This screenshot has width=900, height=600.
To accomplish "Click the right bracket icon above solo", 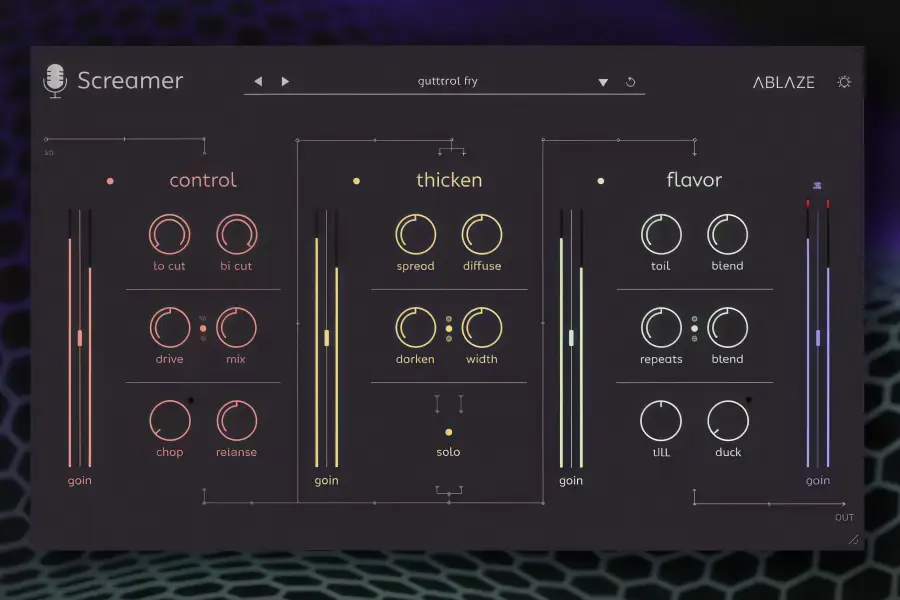I will pos(461,404).
